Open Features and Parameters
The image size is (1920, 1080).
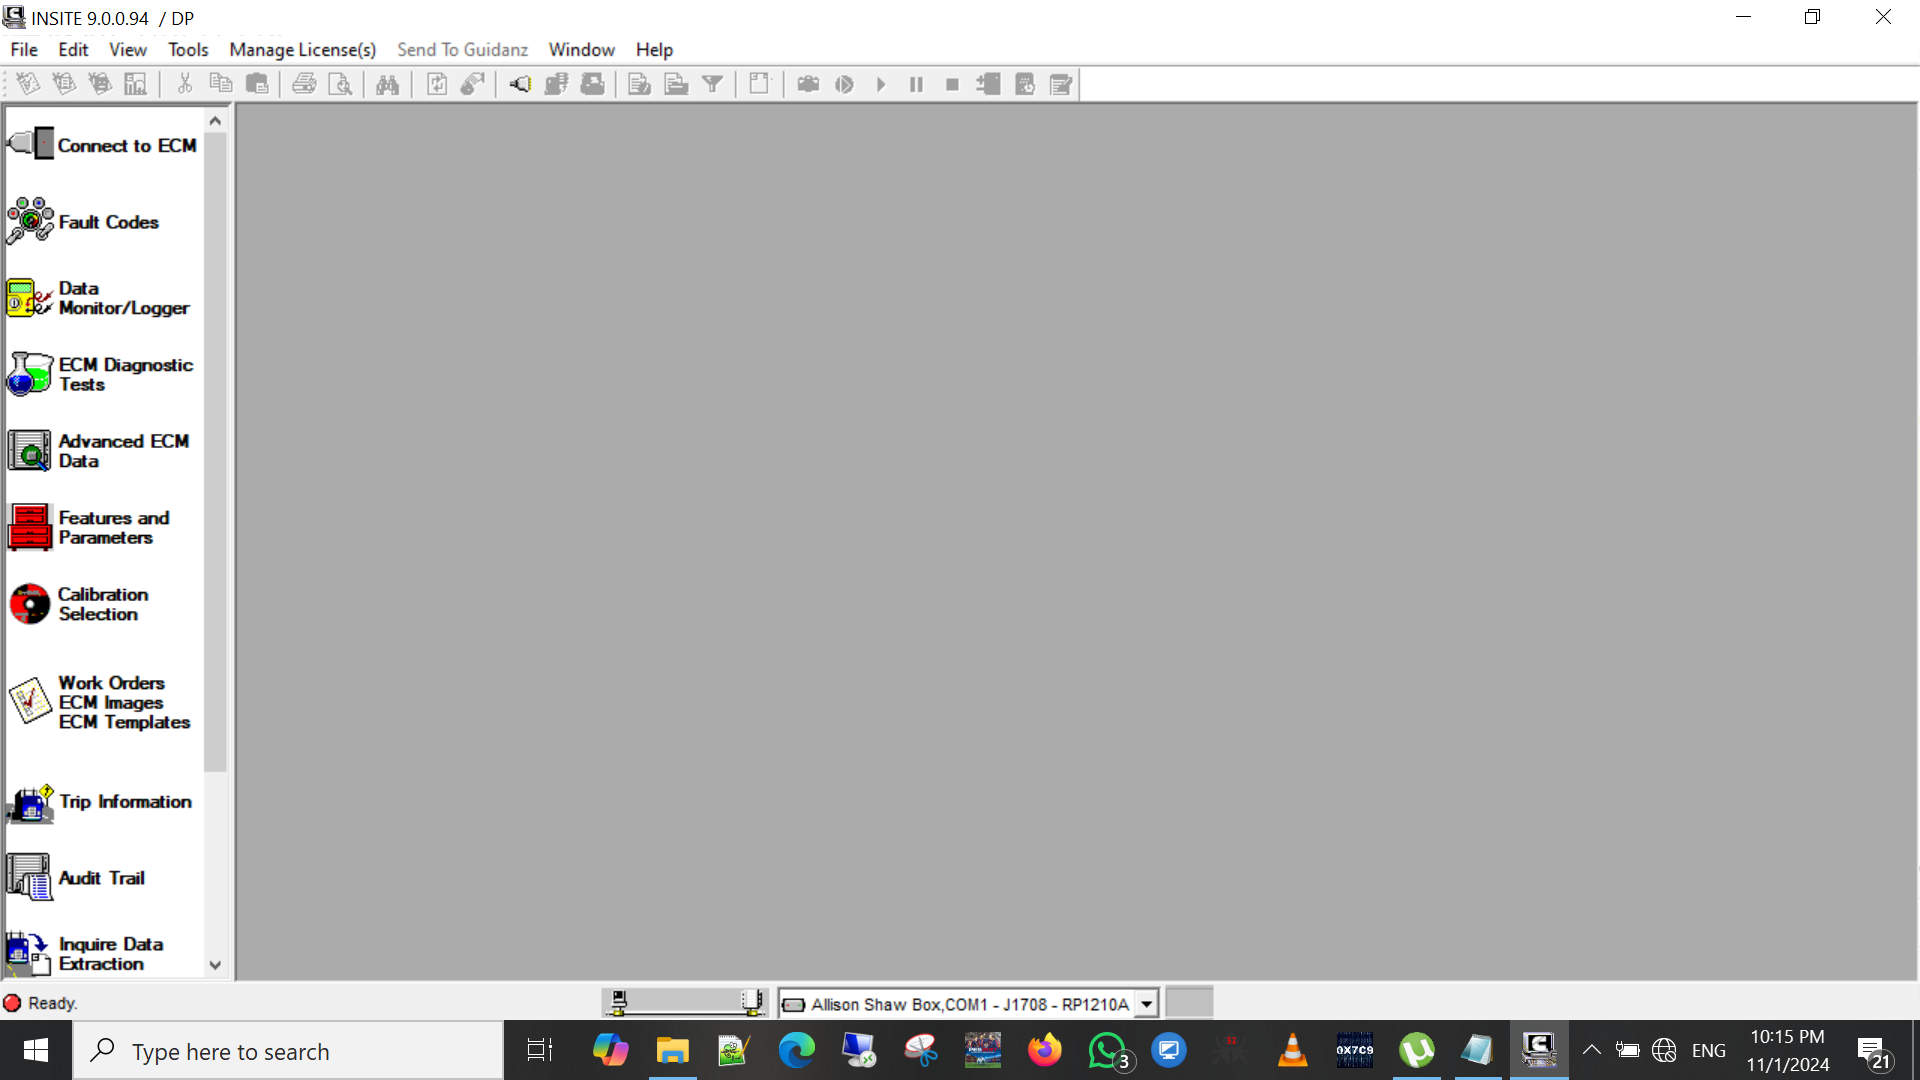90,527
